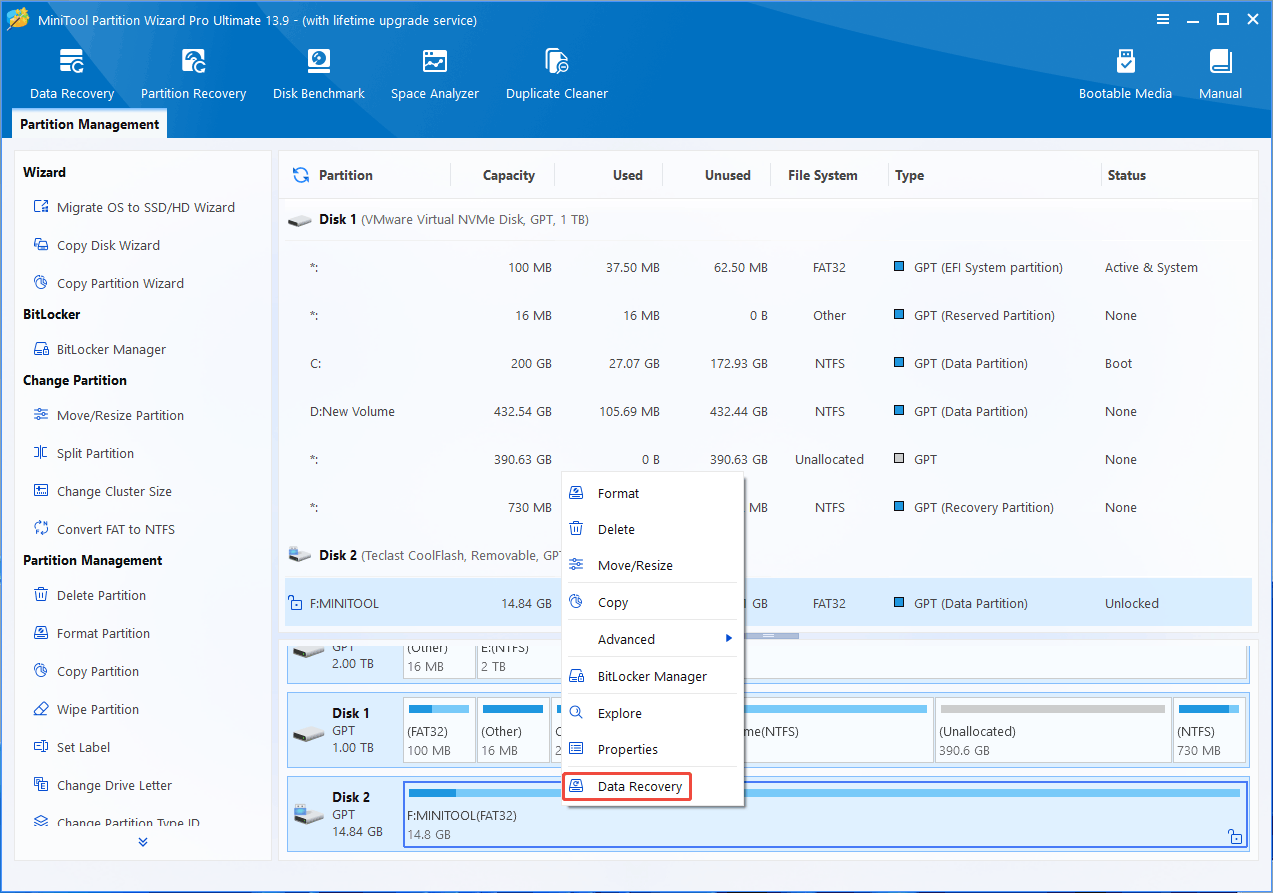Select the EFI System partition row
Image resolution: width=1273 pixels, height=893 pixels.
(768, 267)
